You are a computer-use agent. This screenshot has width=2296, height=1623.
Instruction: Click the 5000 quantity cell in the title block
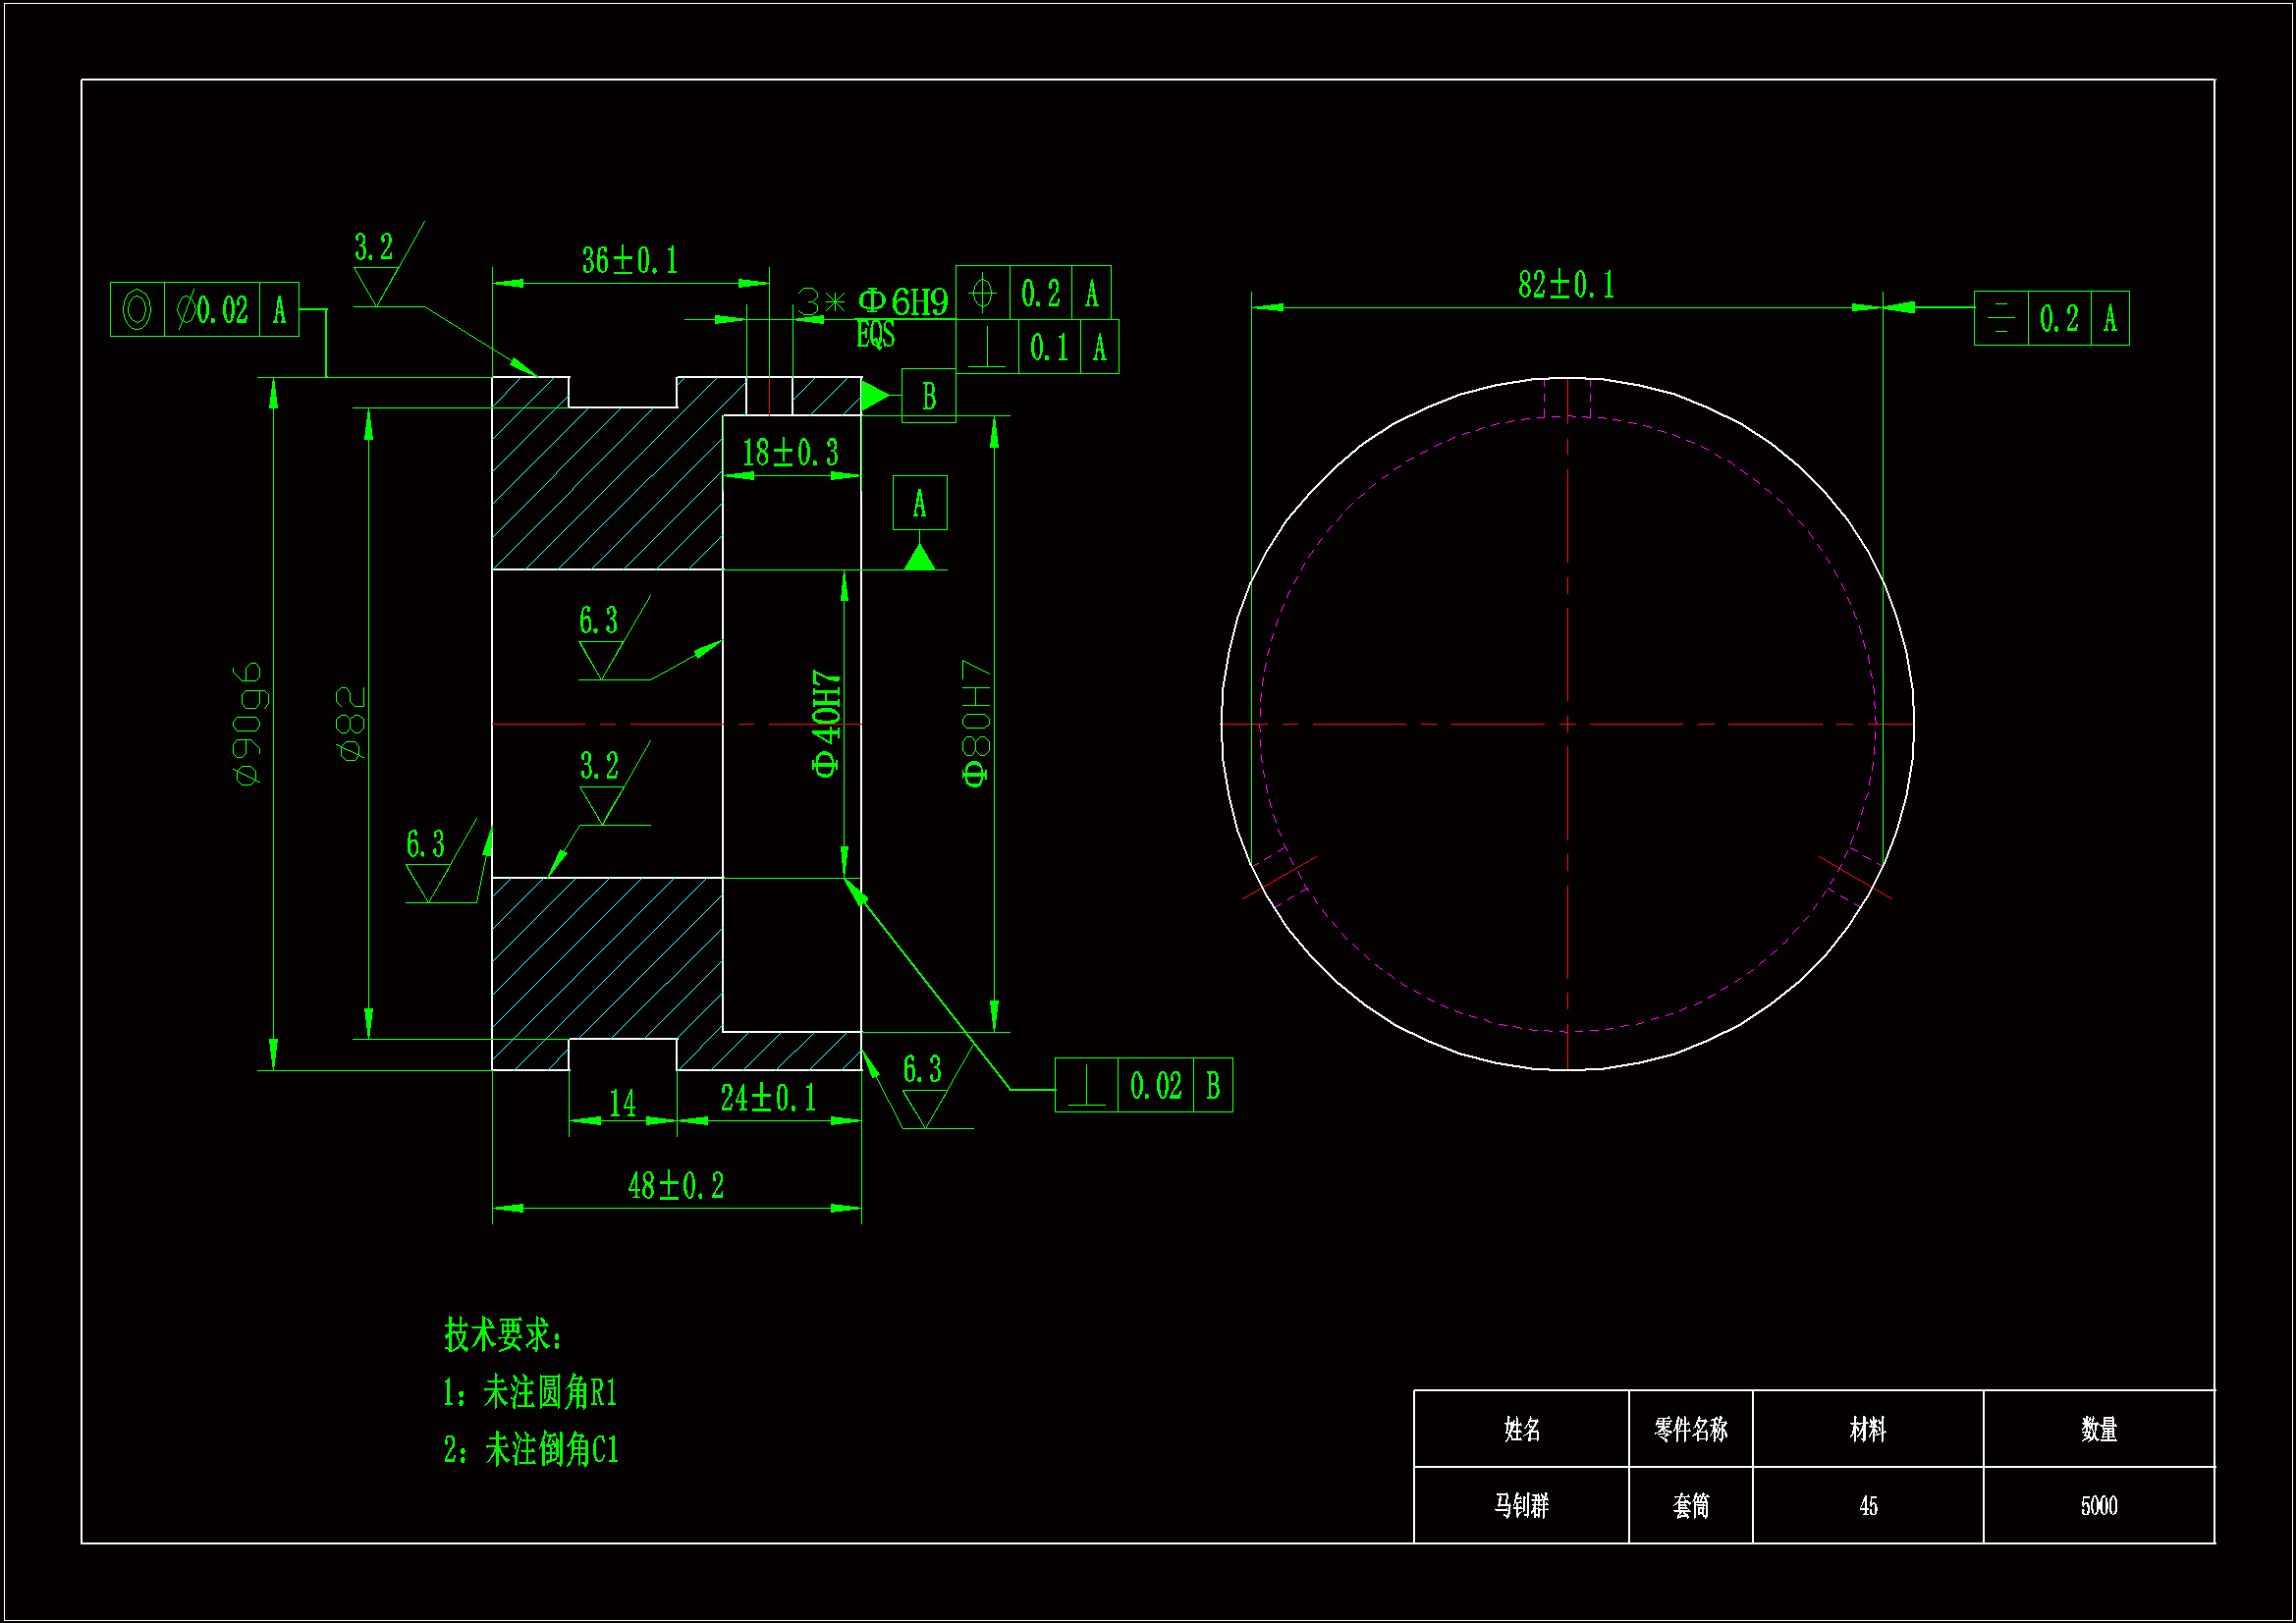2098,1505
